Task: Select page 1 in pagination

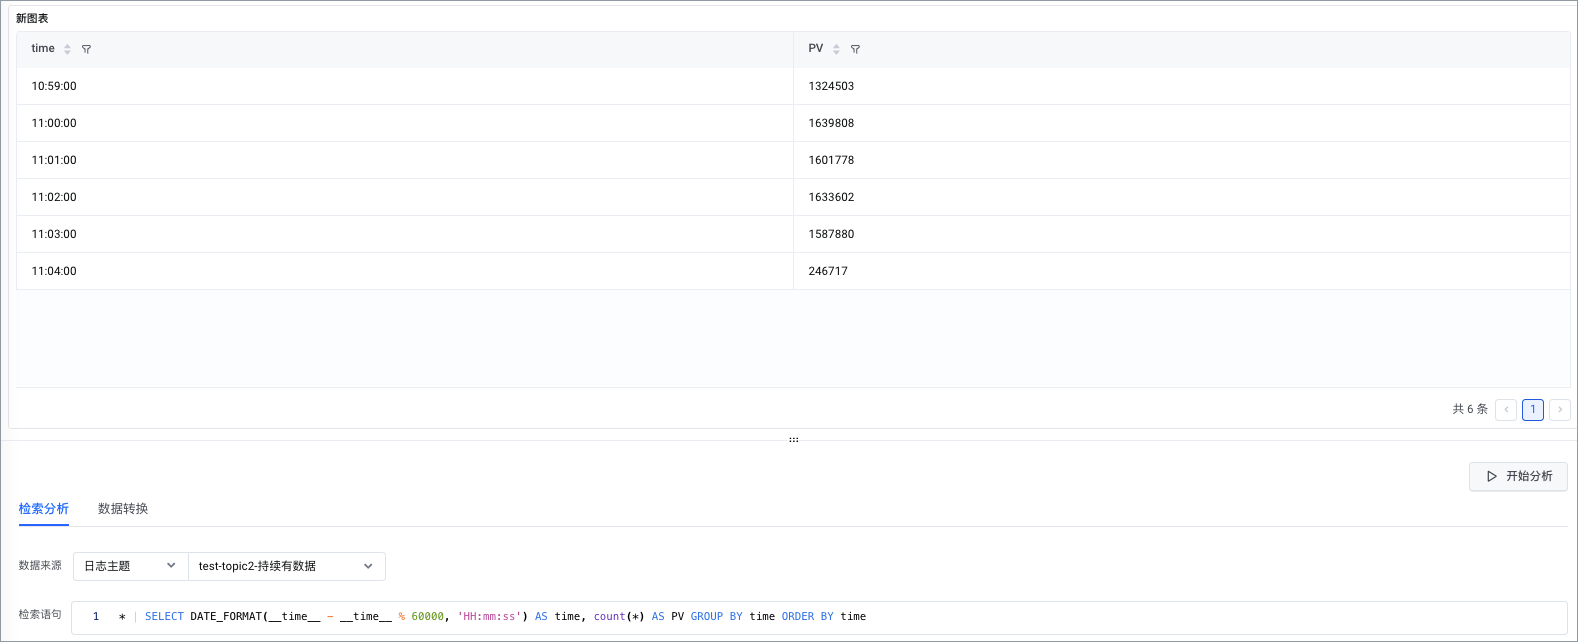Action: point(1533,409)
